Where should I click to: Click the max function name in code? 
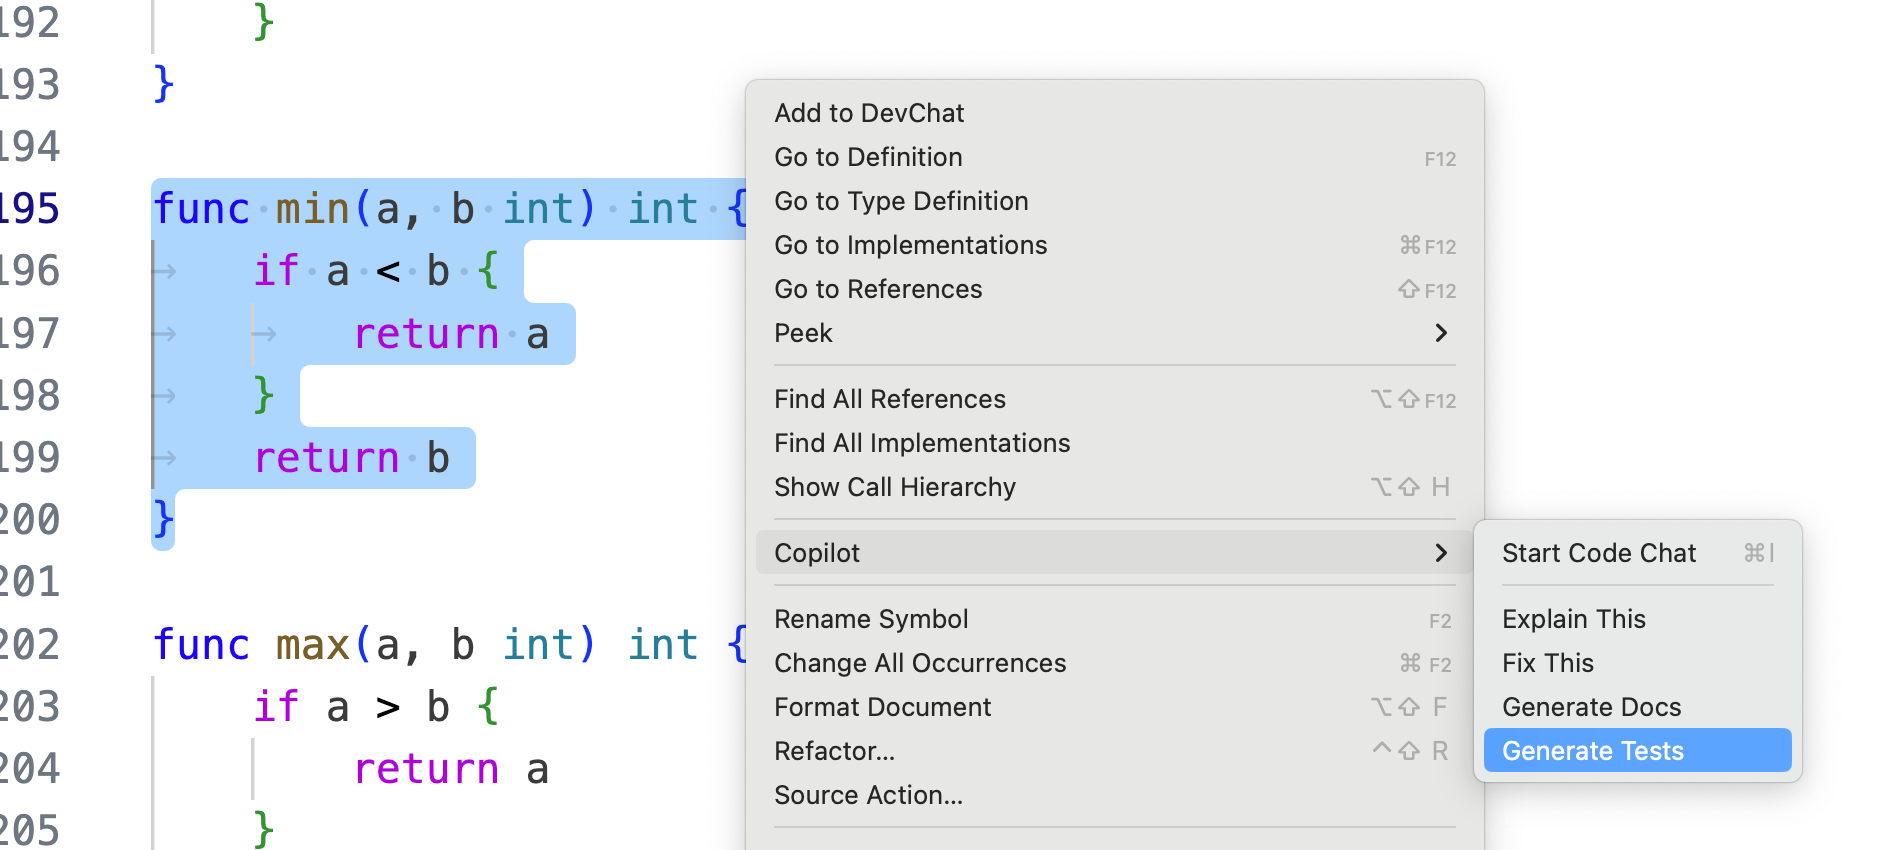tap(312, 645)
